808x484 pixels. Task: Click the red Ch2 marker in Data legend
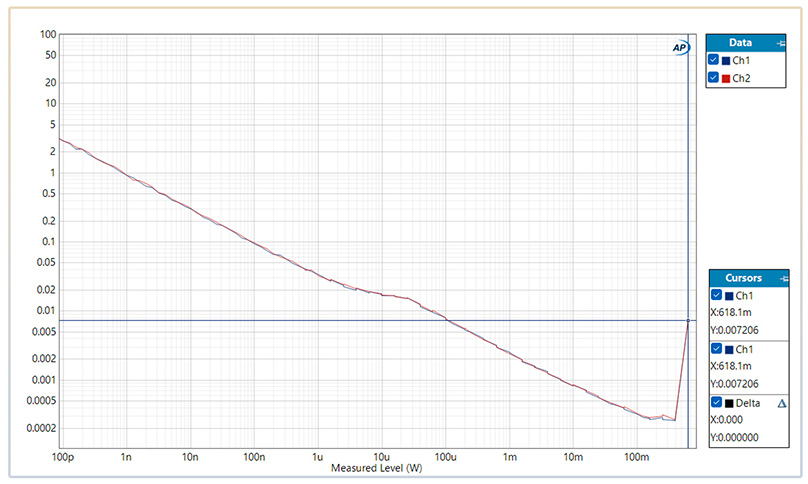pyautogui.click(x=726, y=78)
